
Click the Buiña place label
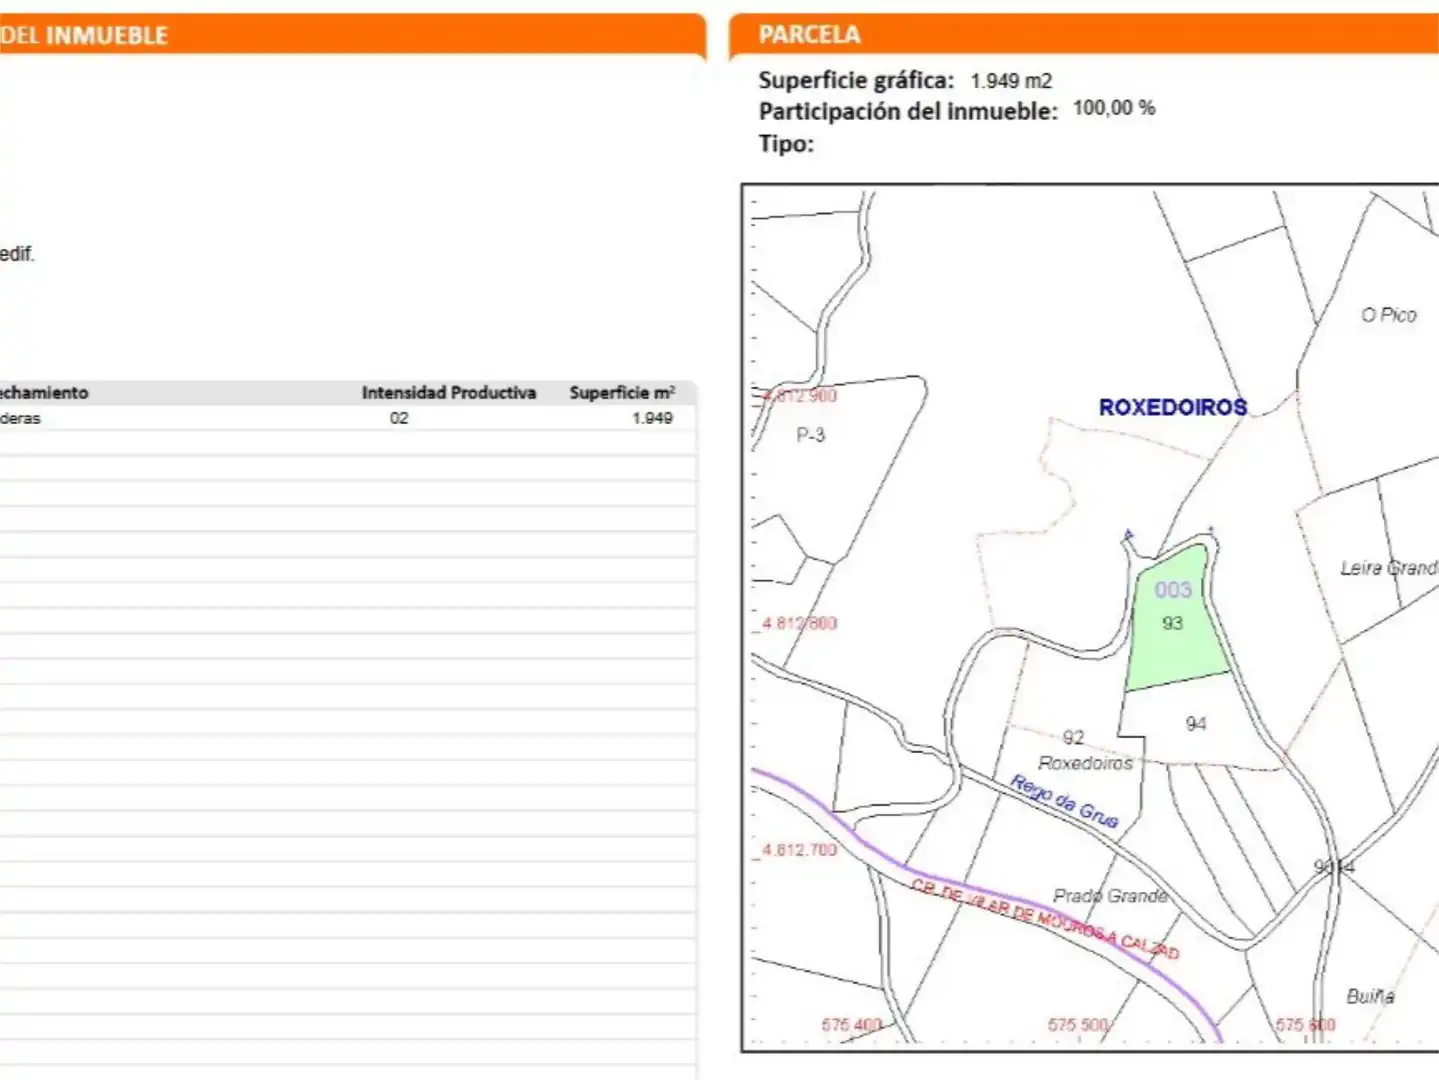click(x=1370, y=996)
